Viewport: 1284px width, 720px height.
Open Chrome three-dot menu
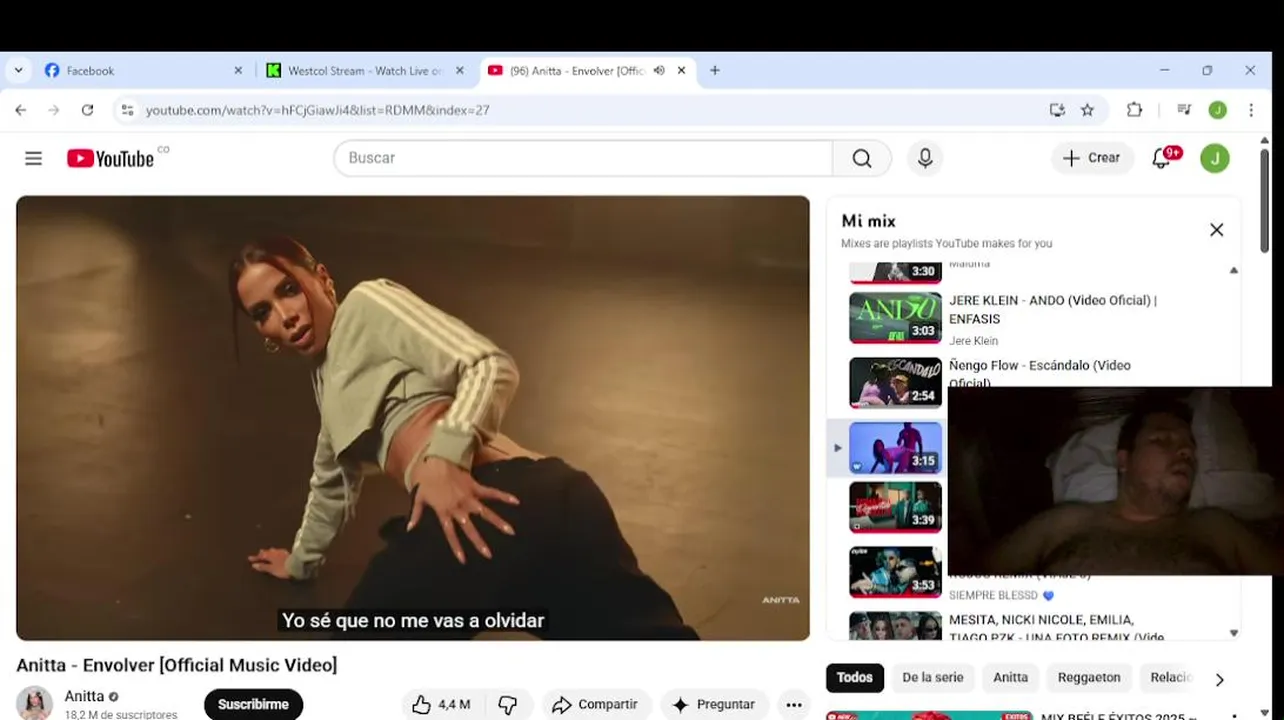tap(1251, 110)
